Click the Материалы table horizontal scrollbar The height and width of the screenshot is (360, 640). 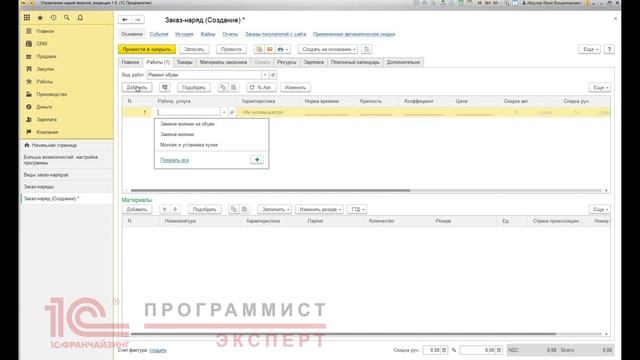343,334
